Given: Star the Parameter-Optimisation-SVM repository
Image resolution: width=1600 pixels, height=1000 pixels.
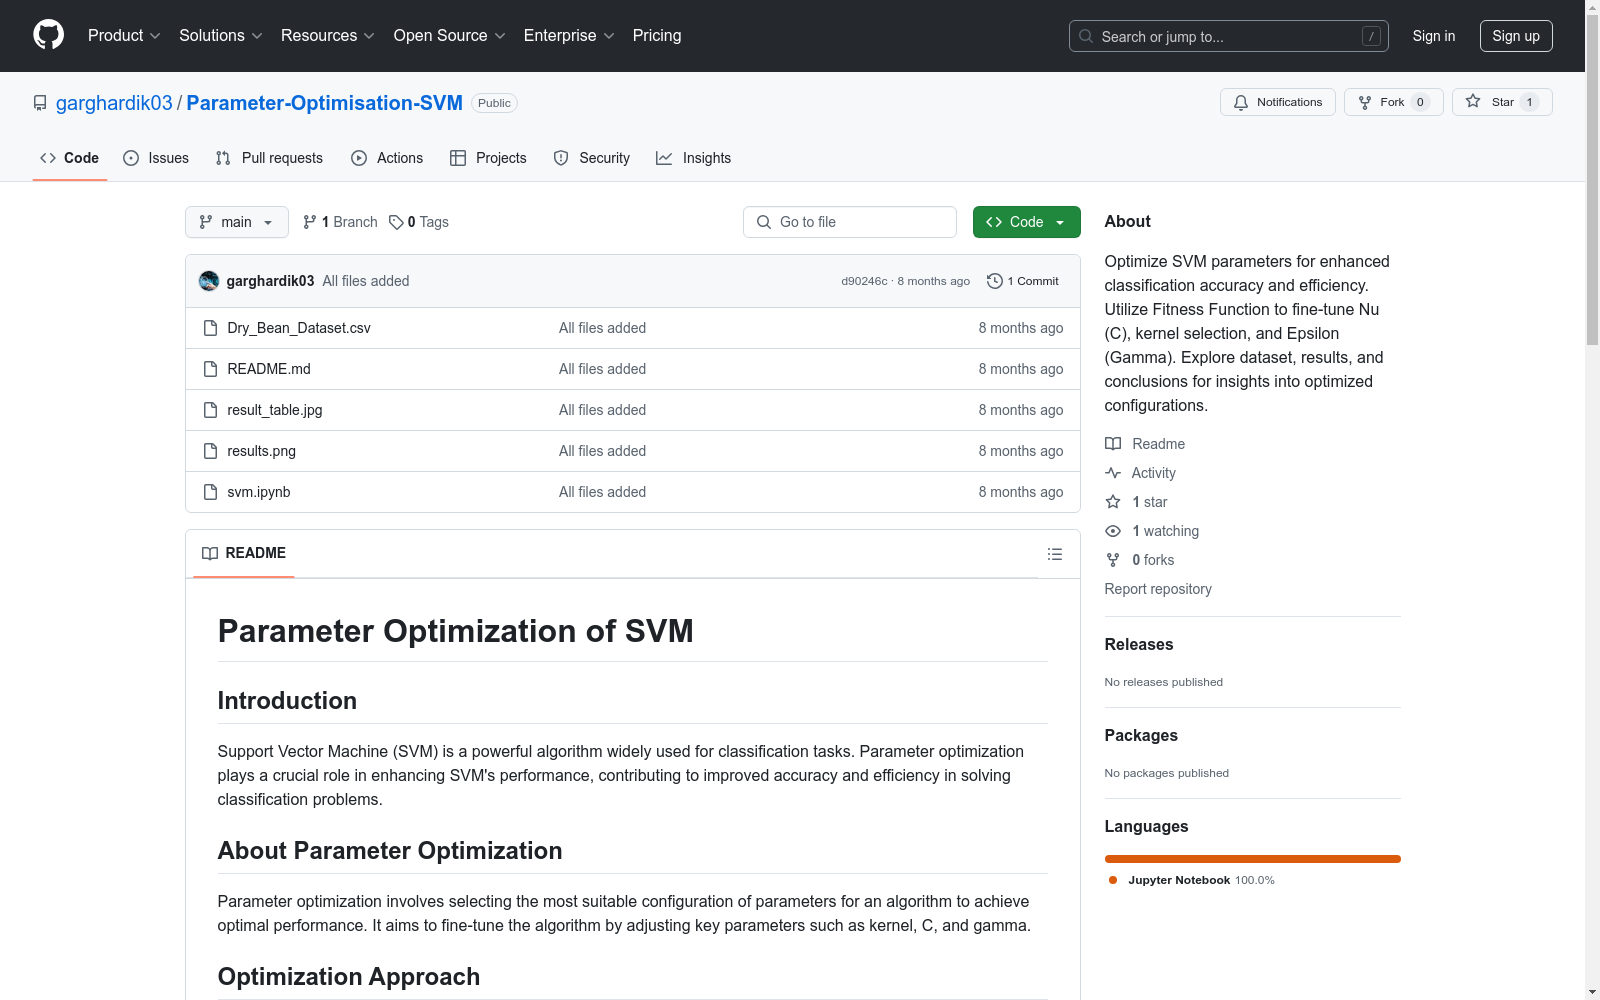Looking at the screenshot, I should [x=1500, y=102].
